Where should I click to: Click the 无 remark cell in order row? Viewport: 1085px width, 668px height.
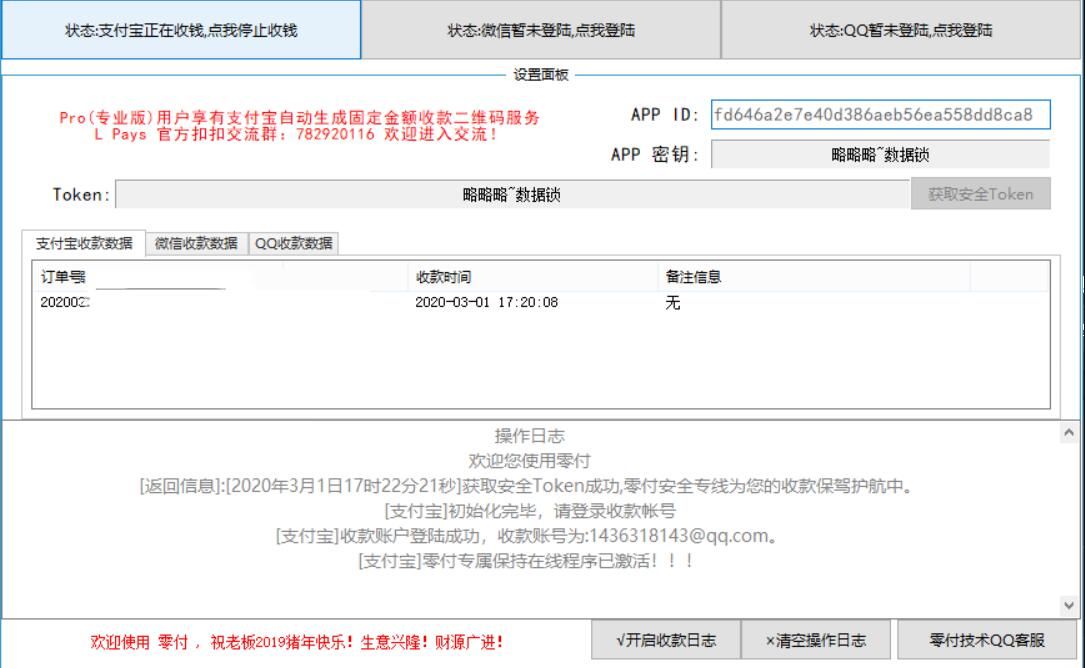click(673, 303)
